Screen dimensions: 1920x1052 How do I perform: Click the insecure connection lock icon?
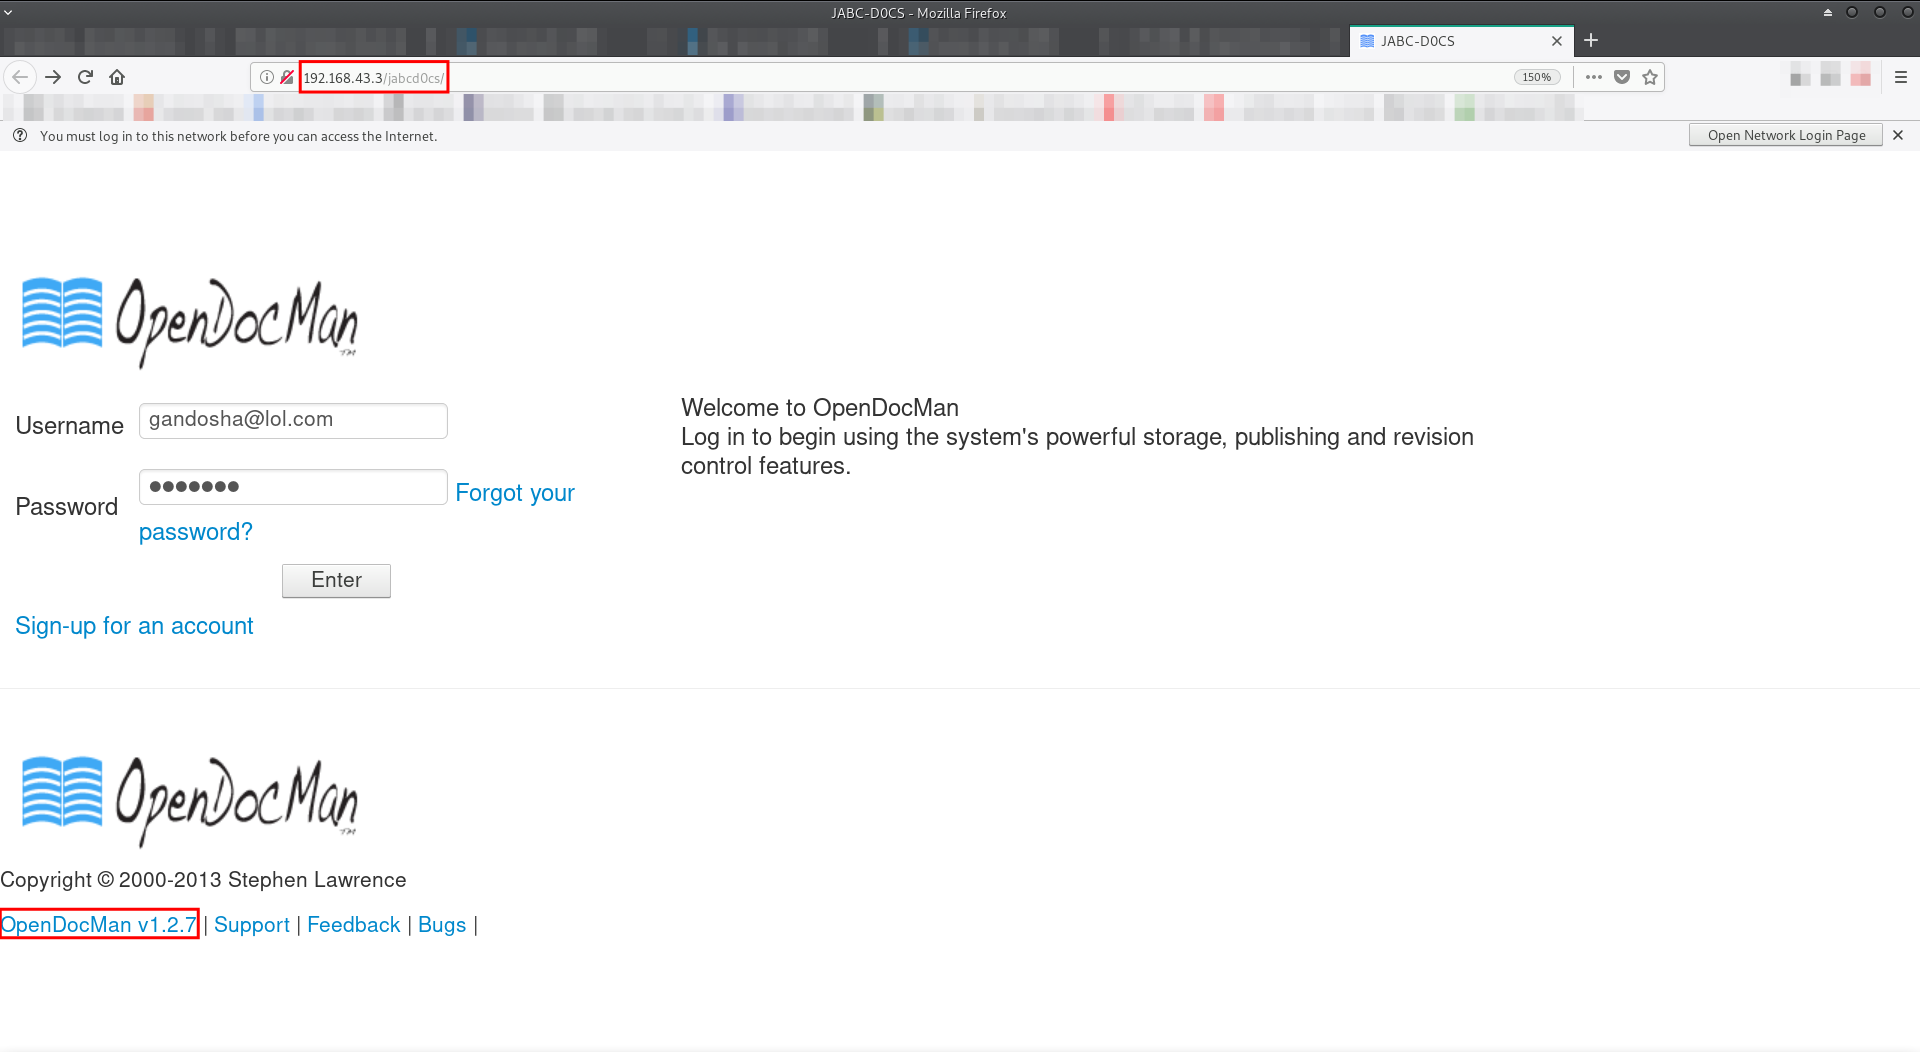pos(287,77)
